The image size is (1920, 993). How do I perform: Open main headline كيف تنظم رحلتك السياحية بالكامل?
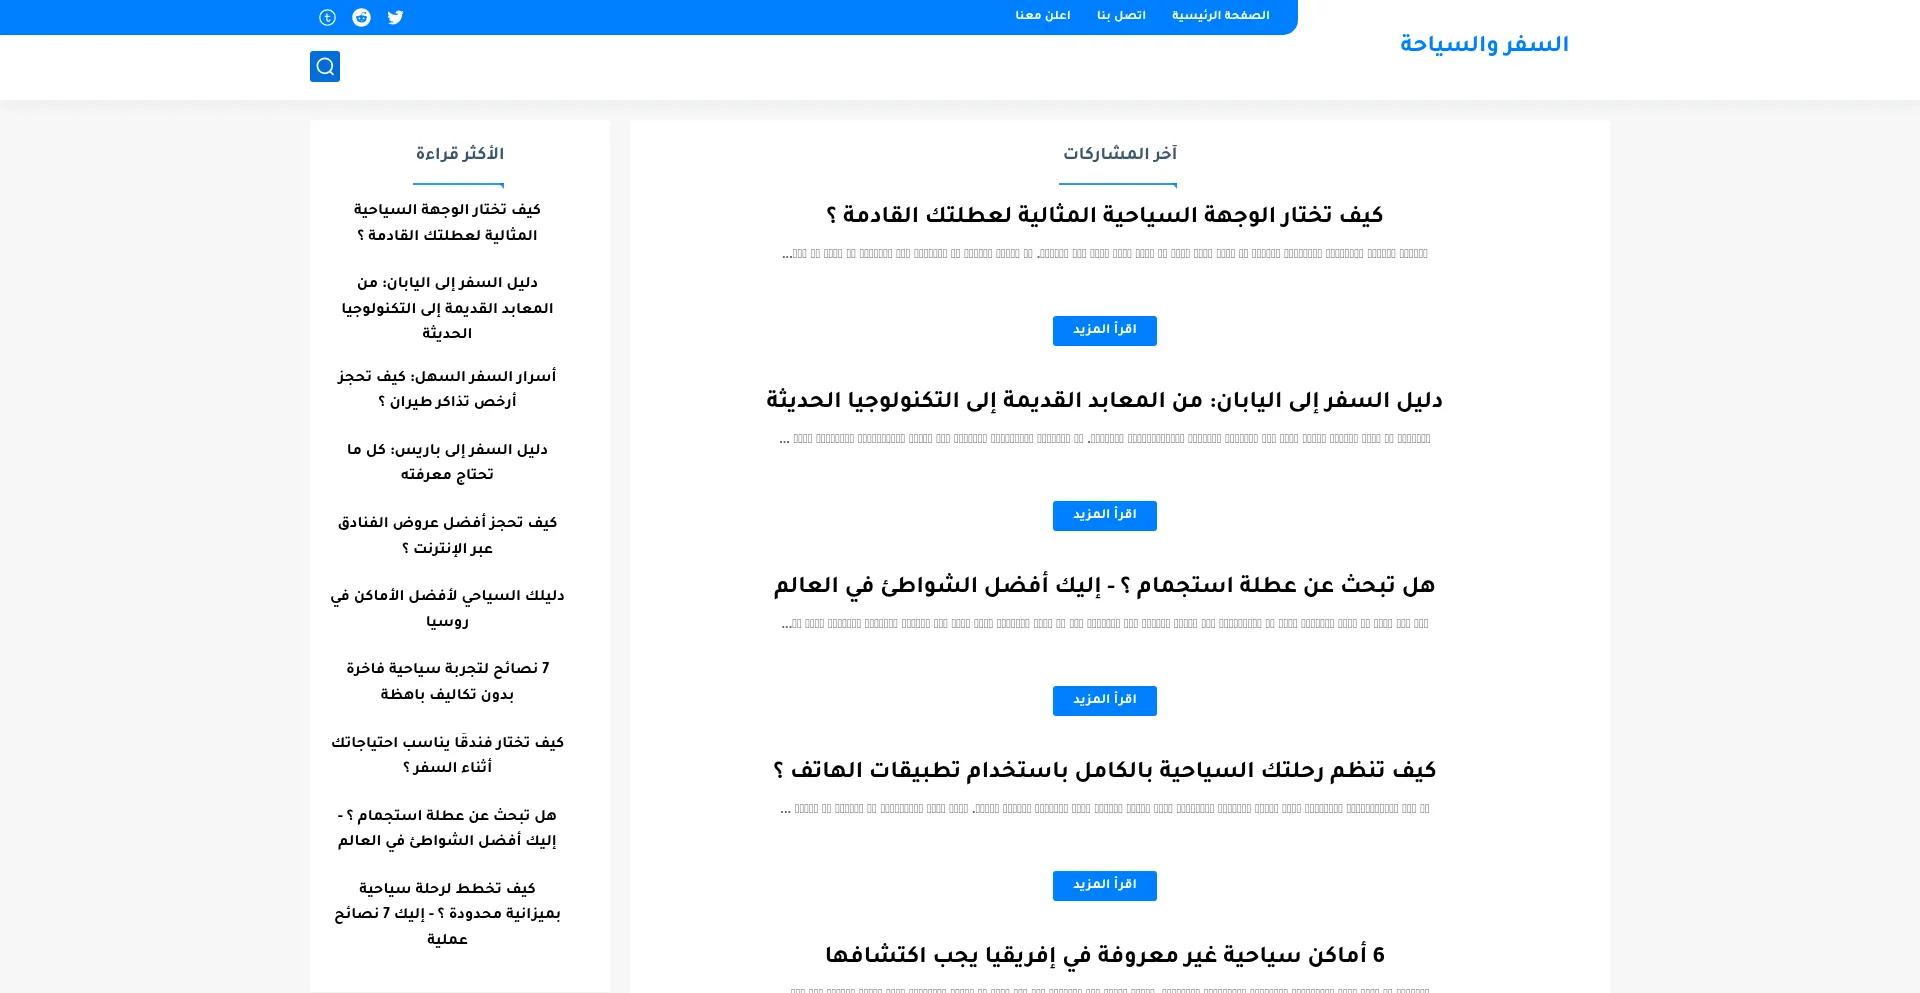pos(1104,771)
